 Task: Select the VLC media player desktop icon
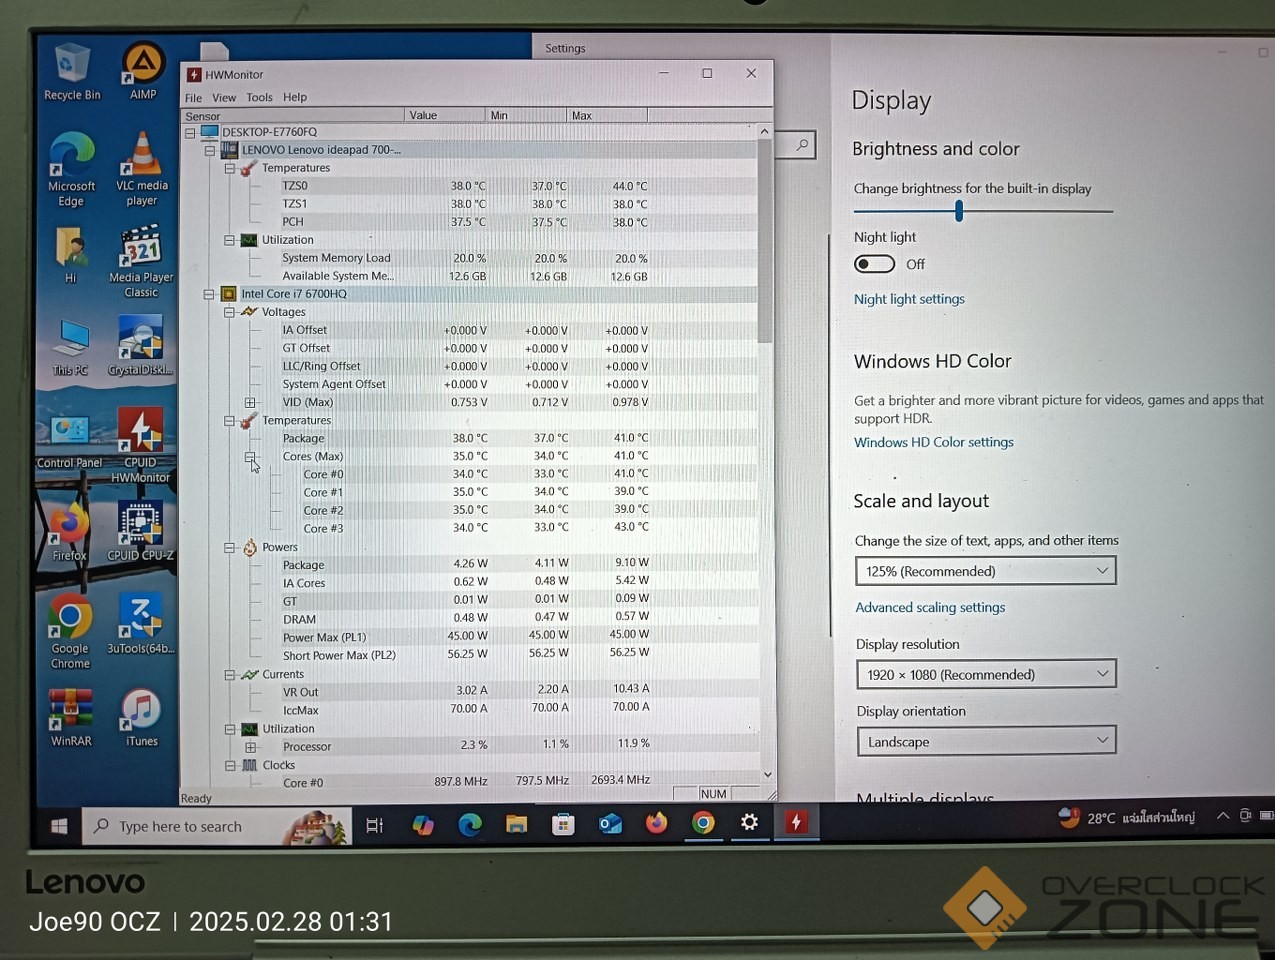(x=142, y=169)
